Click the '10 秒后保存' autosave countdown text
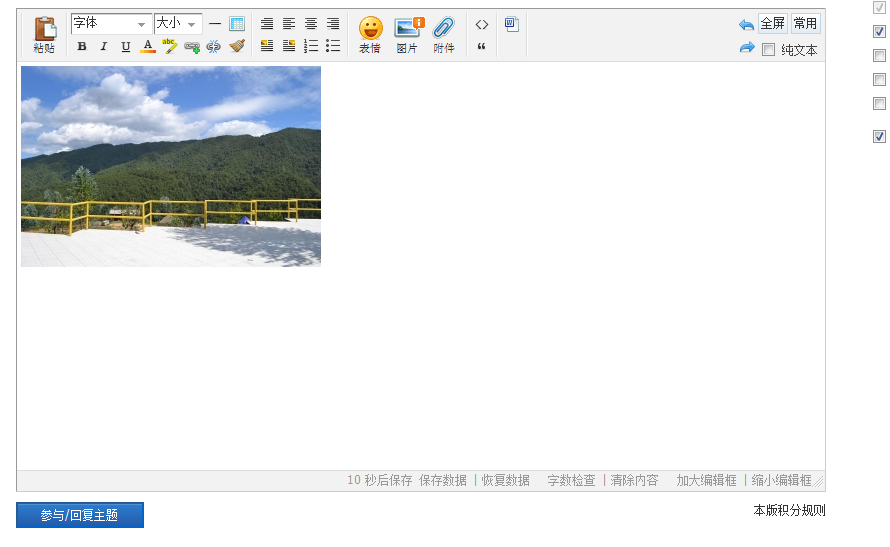Image resolution: width=890 pixels, height=547 pixels. point(380,481)
